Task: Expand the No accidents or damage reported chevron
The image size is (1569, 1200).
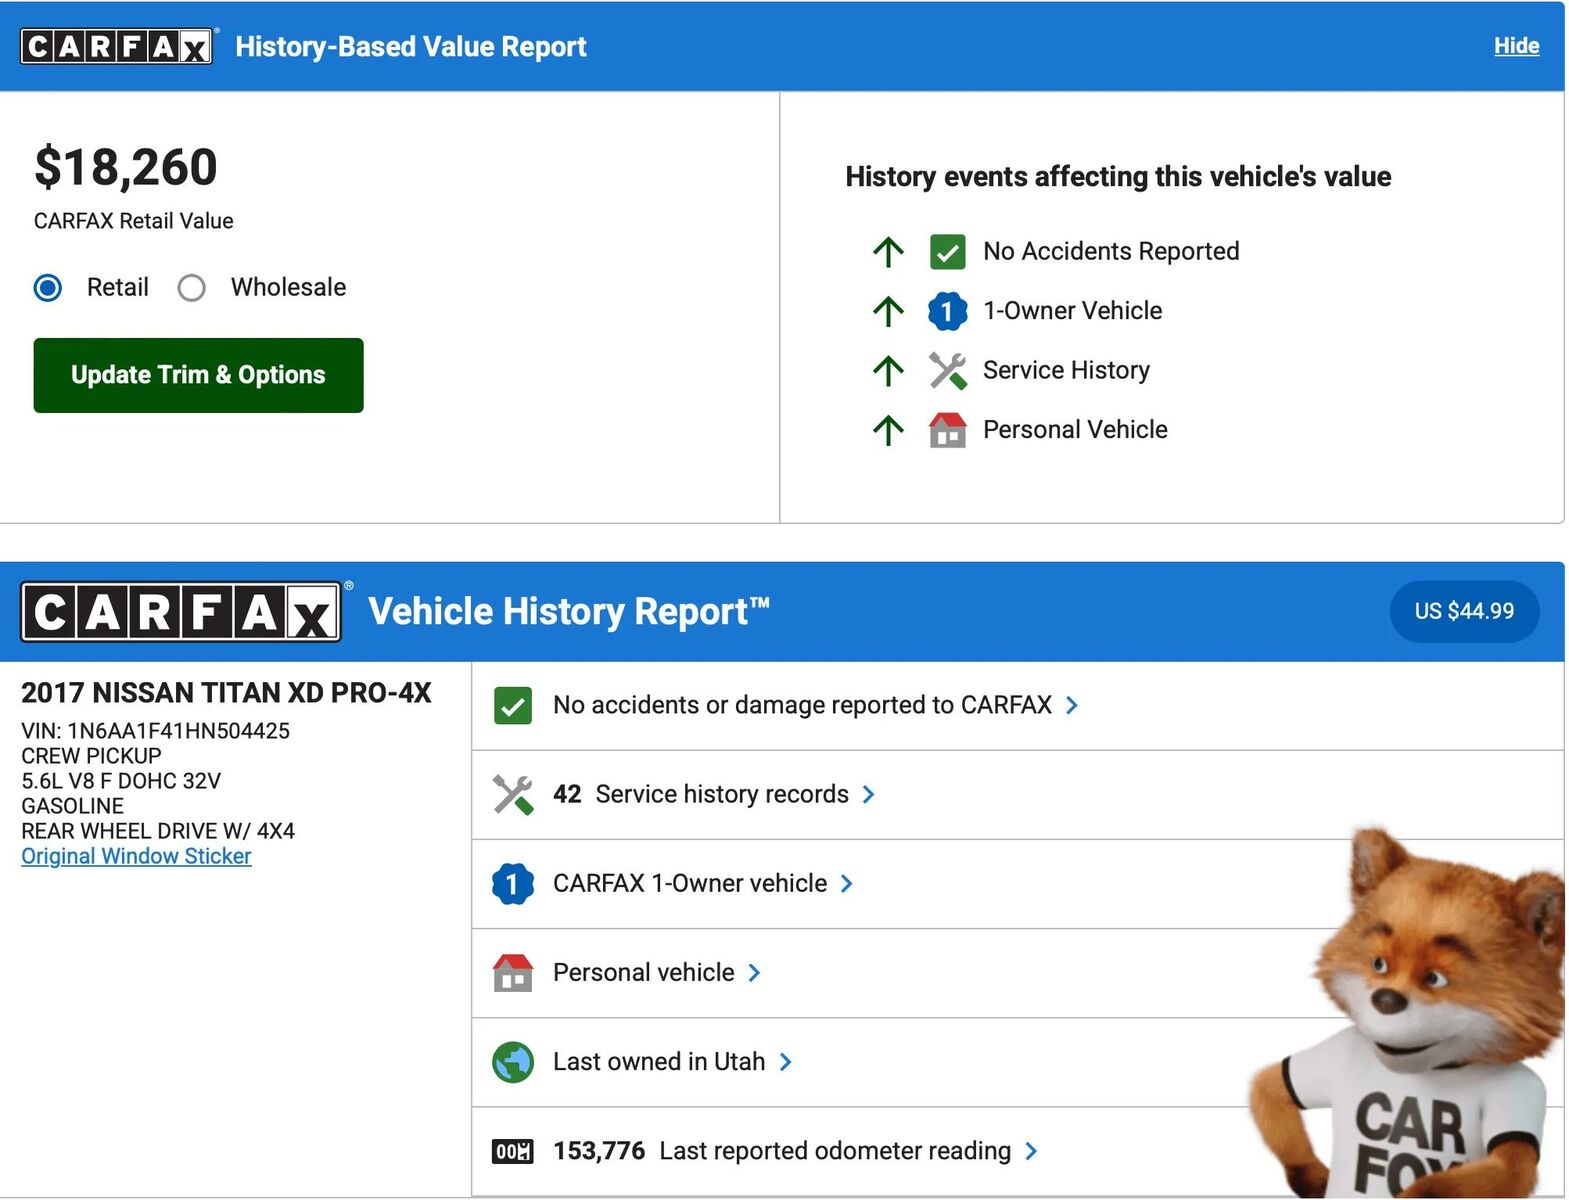Action: click(x=1072, y=706)
